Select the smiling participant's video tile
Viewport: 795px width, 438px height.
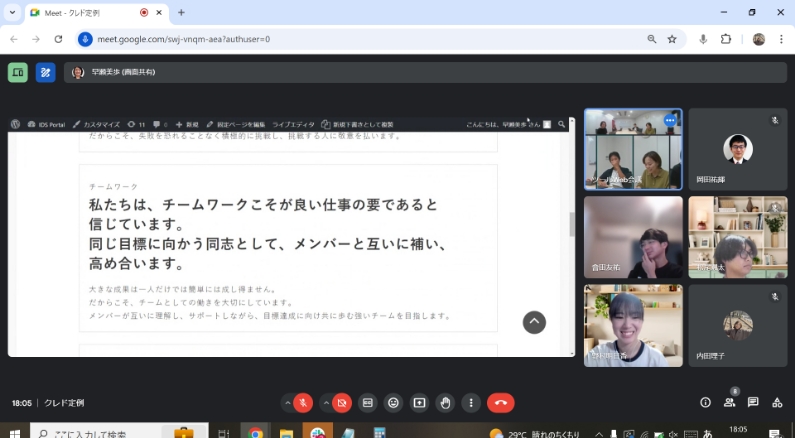[x=633, y=325]
